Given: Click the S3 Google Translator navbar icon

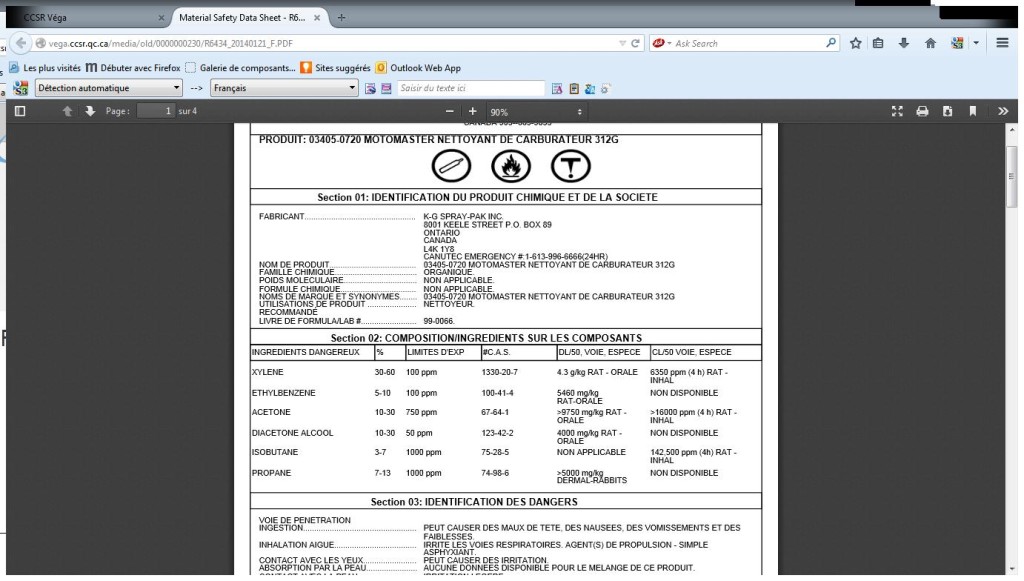Looking at the screenshot, I should tap(957, 43).
